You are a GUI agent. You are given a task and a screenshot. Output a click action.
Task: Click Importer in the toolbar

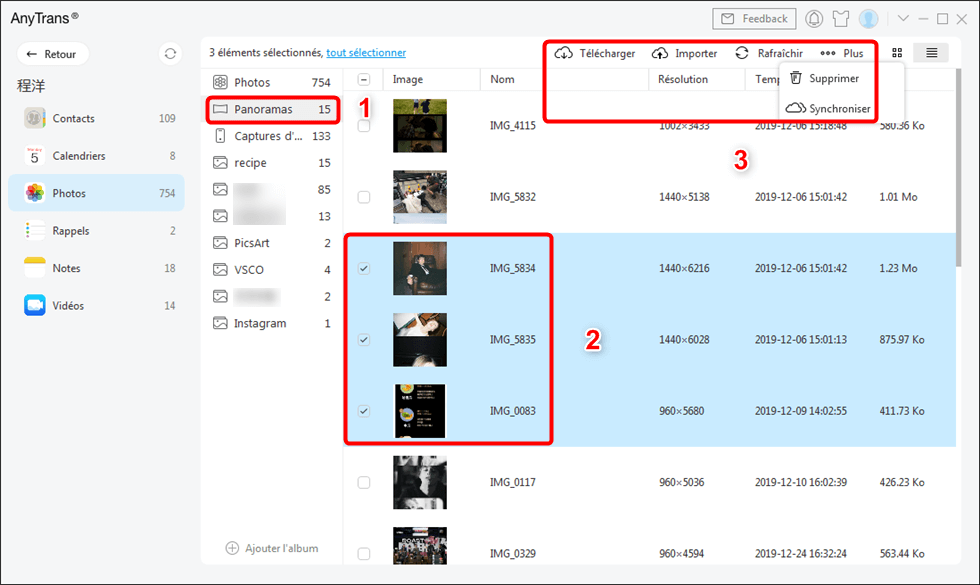pyautogui.click(x=684, y=54)
